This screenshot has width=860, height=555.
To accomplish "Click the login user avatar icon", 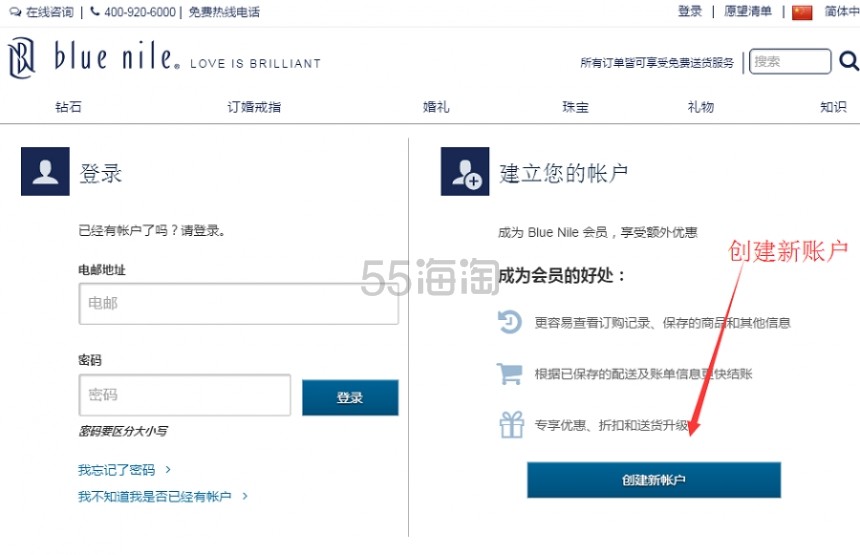I will pos(45,171).
